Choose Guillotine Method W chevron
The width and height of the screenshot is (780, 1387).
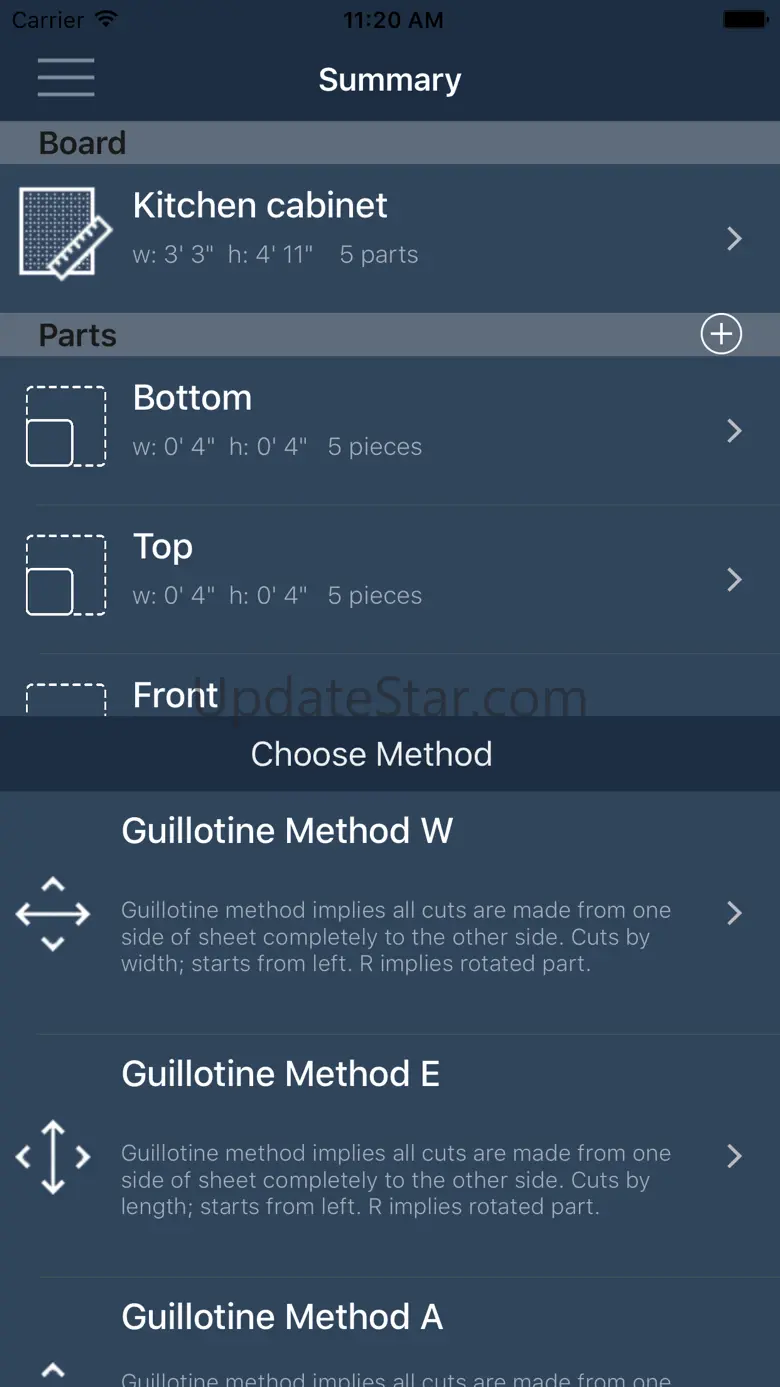click(734, 912)
